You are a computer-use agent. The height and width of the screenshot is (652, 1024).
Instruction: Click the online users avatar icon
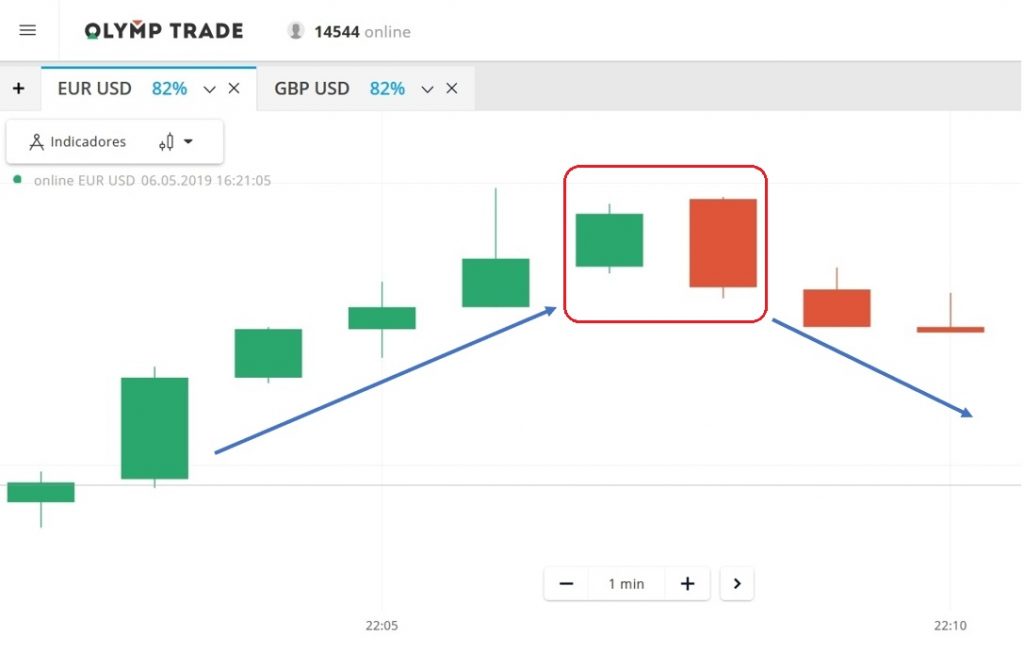pyautogui.click(x=295, y=31)
